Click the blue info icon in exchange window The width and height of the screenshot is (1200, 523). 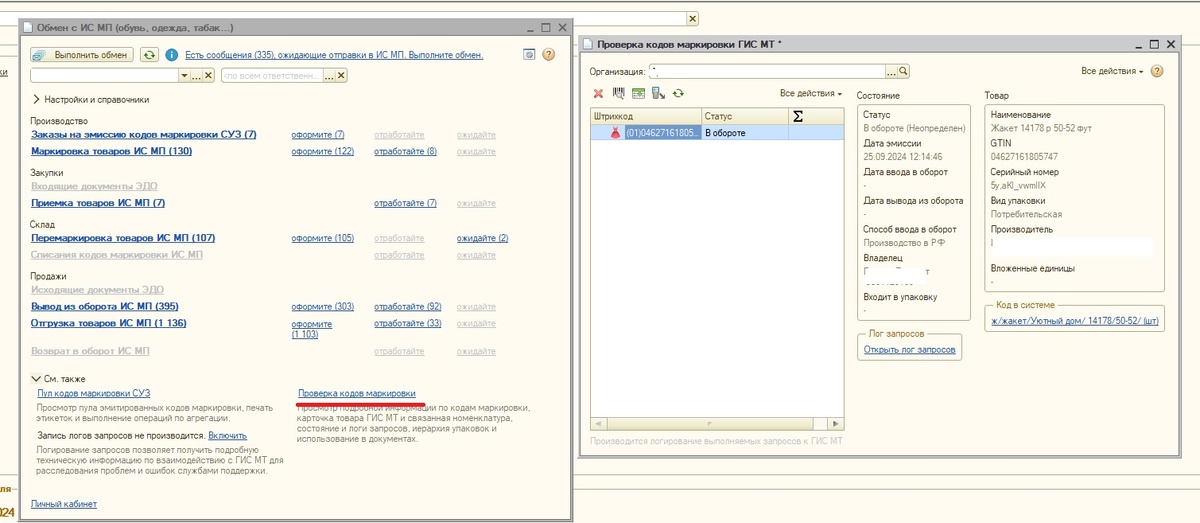[172, 55]
